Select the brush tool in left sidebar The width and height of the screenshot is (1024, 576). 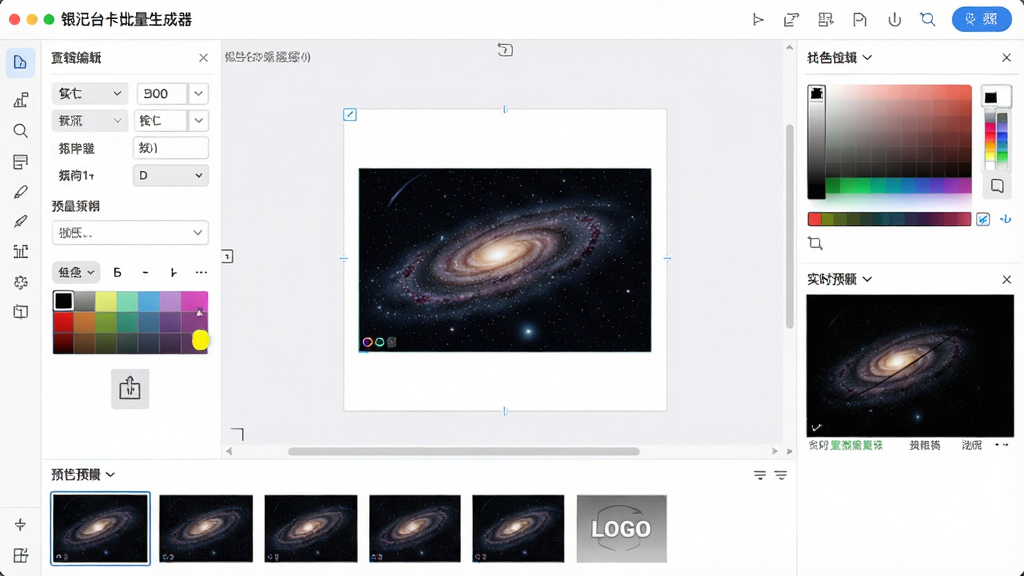(x=20, y=221)
